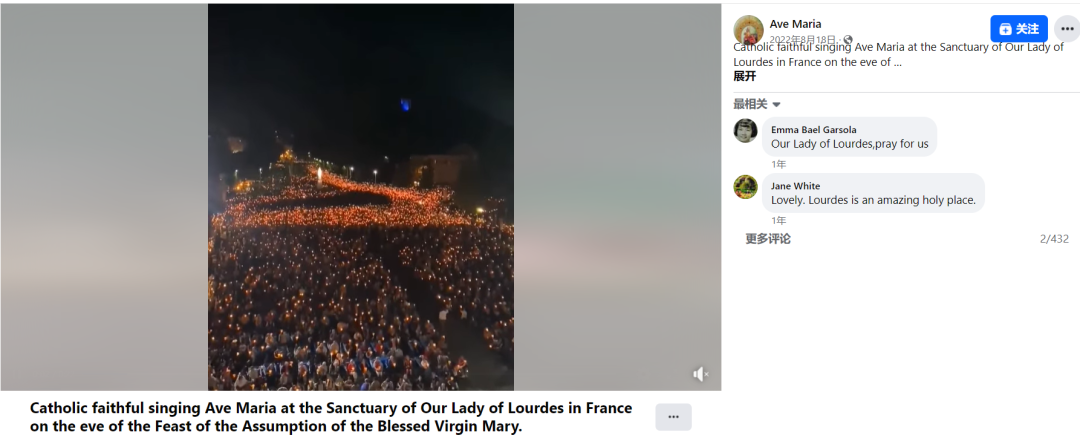Click timestamp 1年 under Jane's comment
This screenshot has height=441, width=1080.
[778, 220]
